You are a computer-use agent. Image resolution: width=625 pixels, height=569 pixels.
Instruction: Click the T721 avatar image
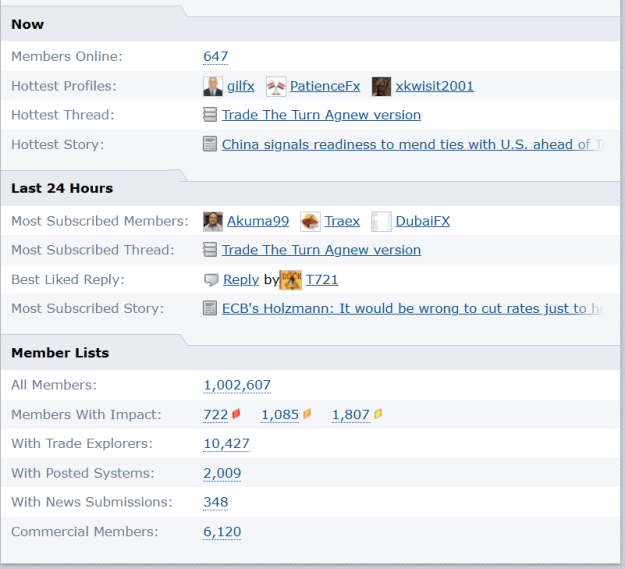pyautogui.click(x=291, y=280)
